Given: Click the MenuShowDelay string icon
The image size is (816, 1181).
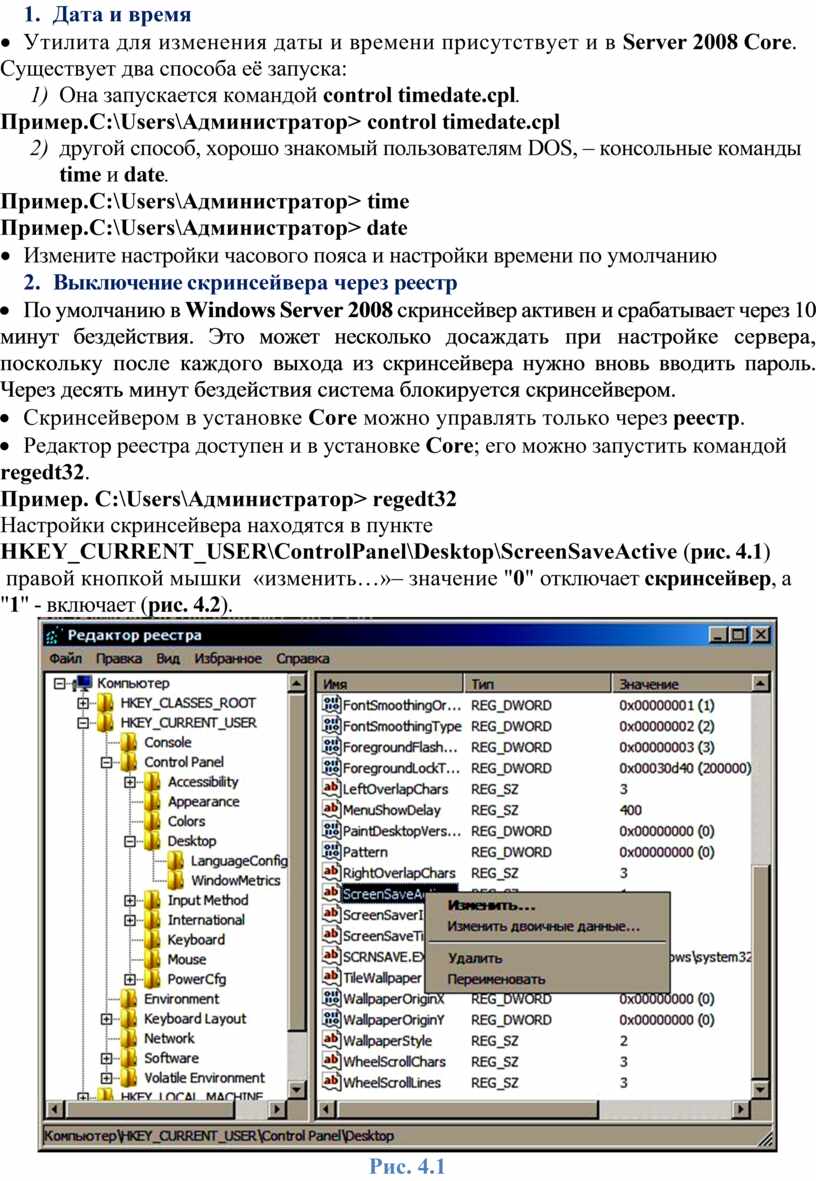Looking at the screenshot, I should (331, 810).
